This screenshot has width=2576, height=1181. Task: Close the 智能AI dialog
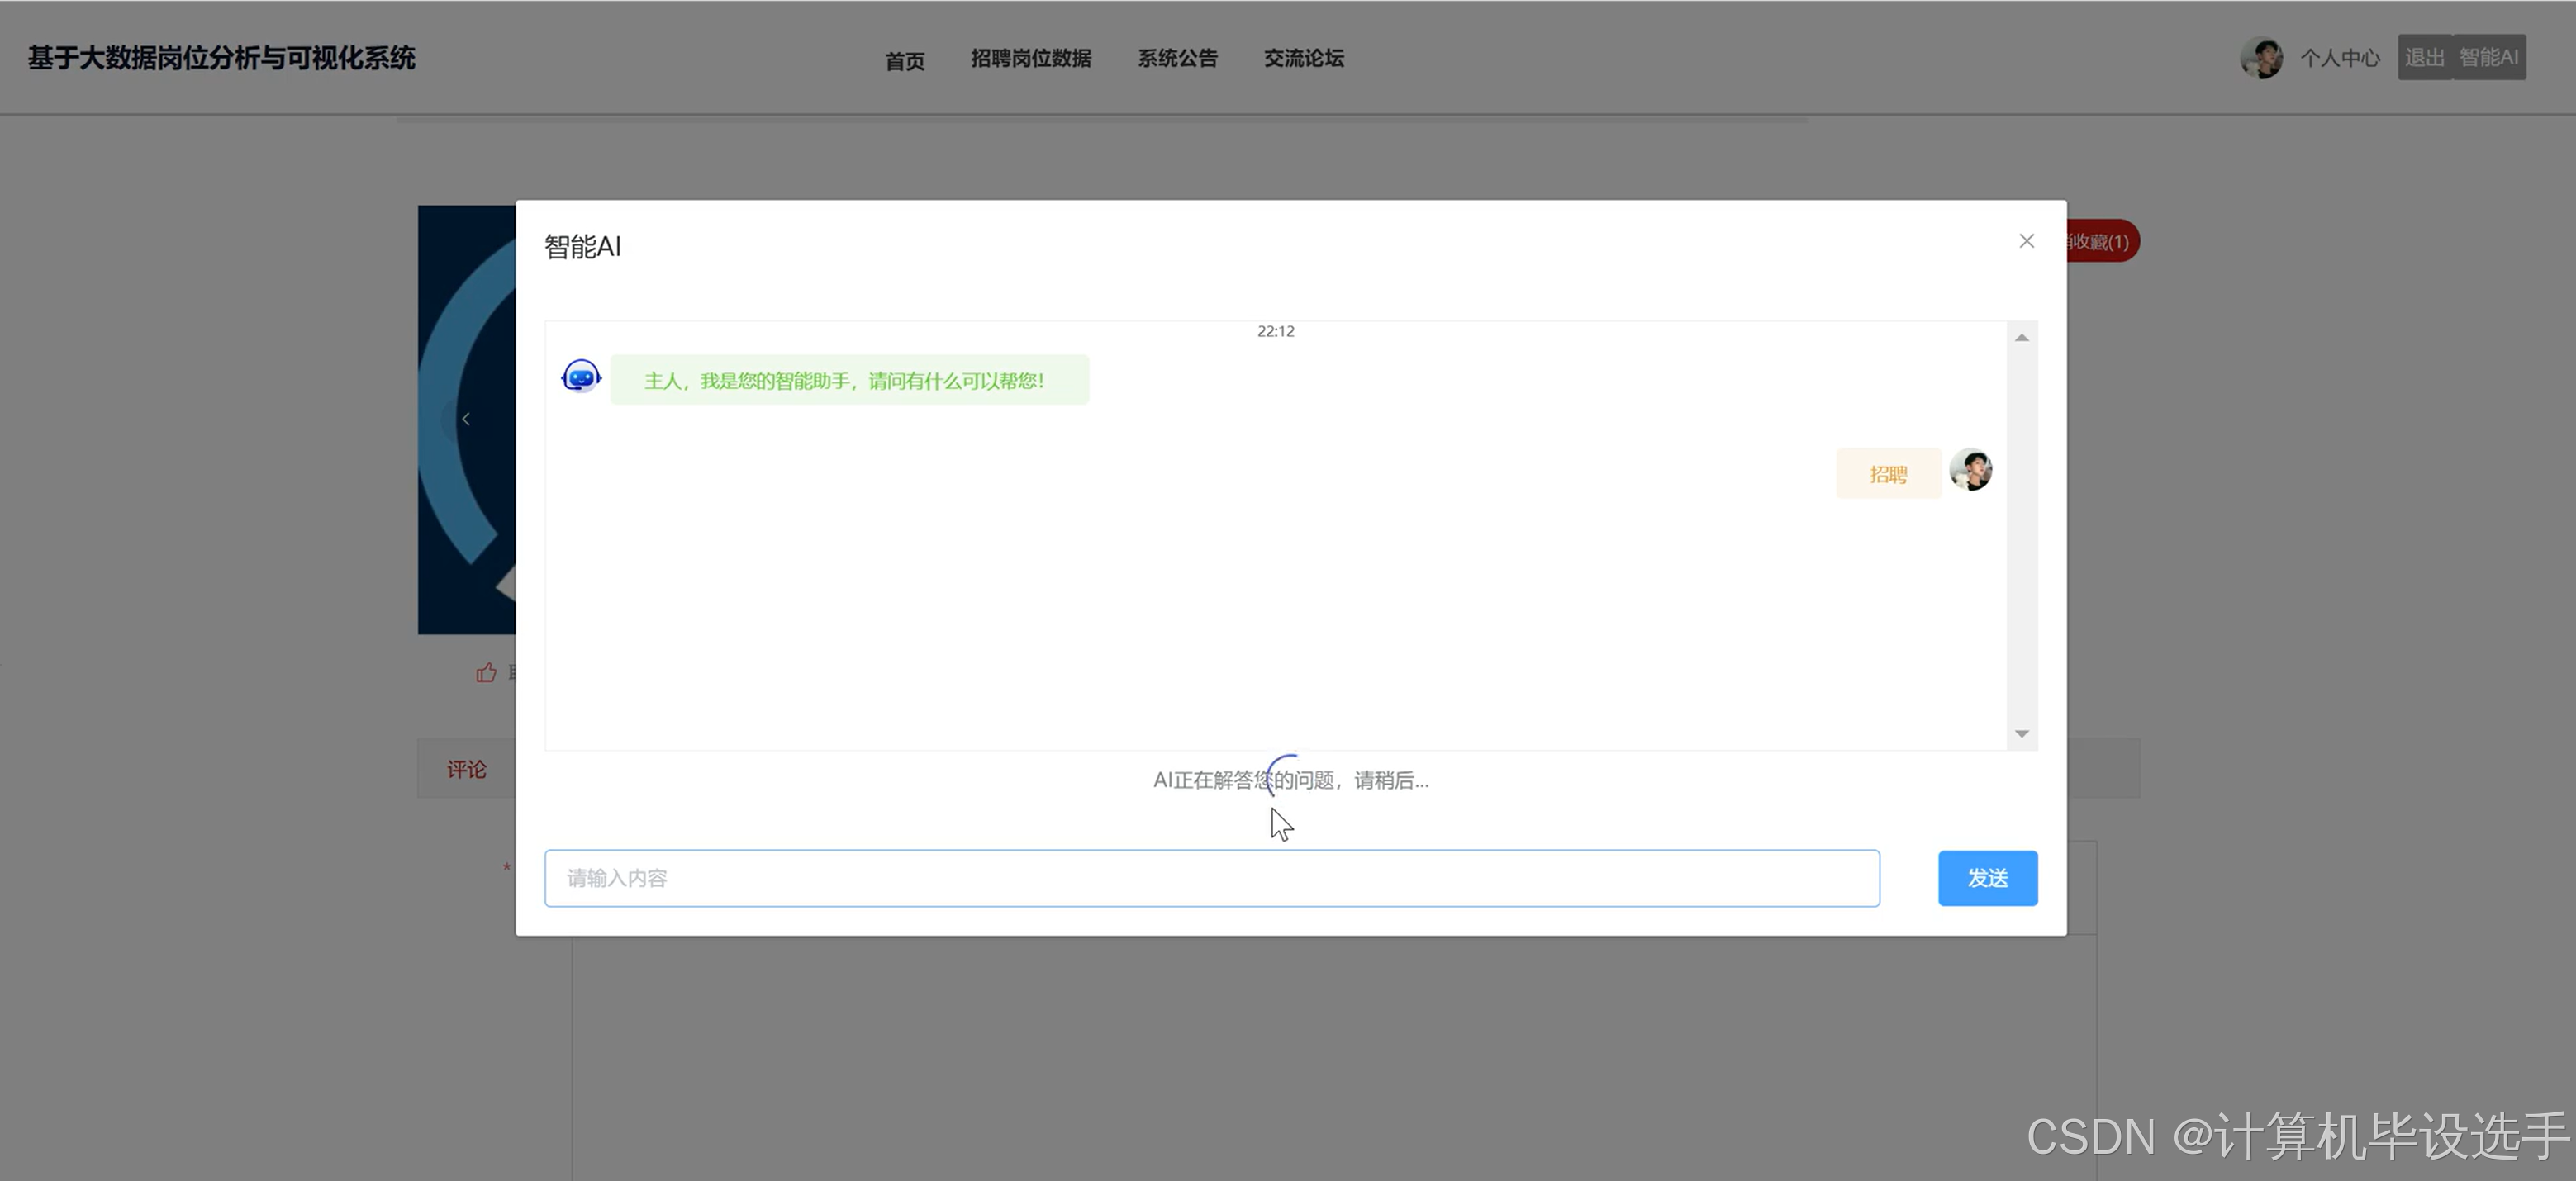click(2026, 241)
